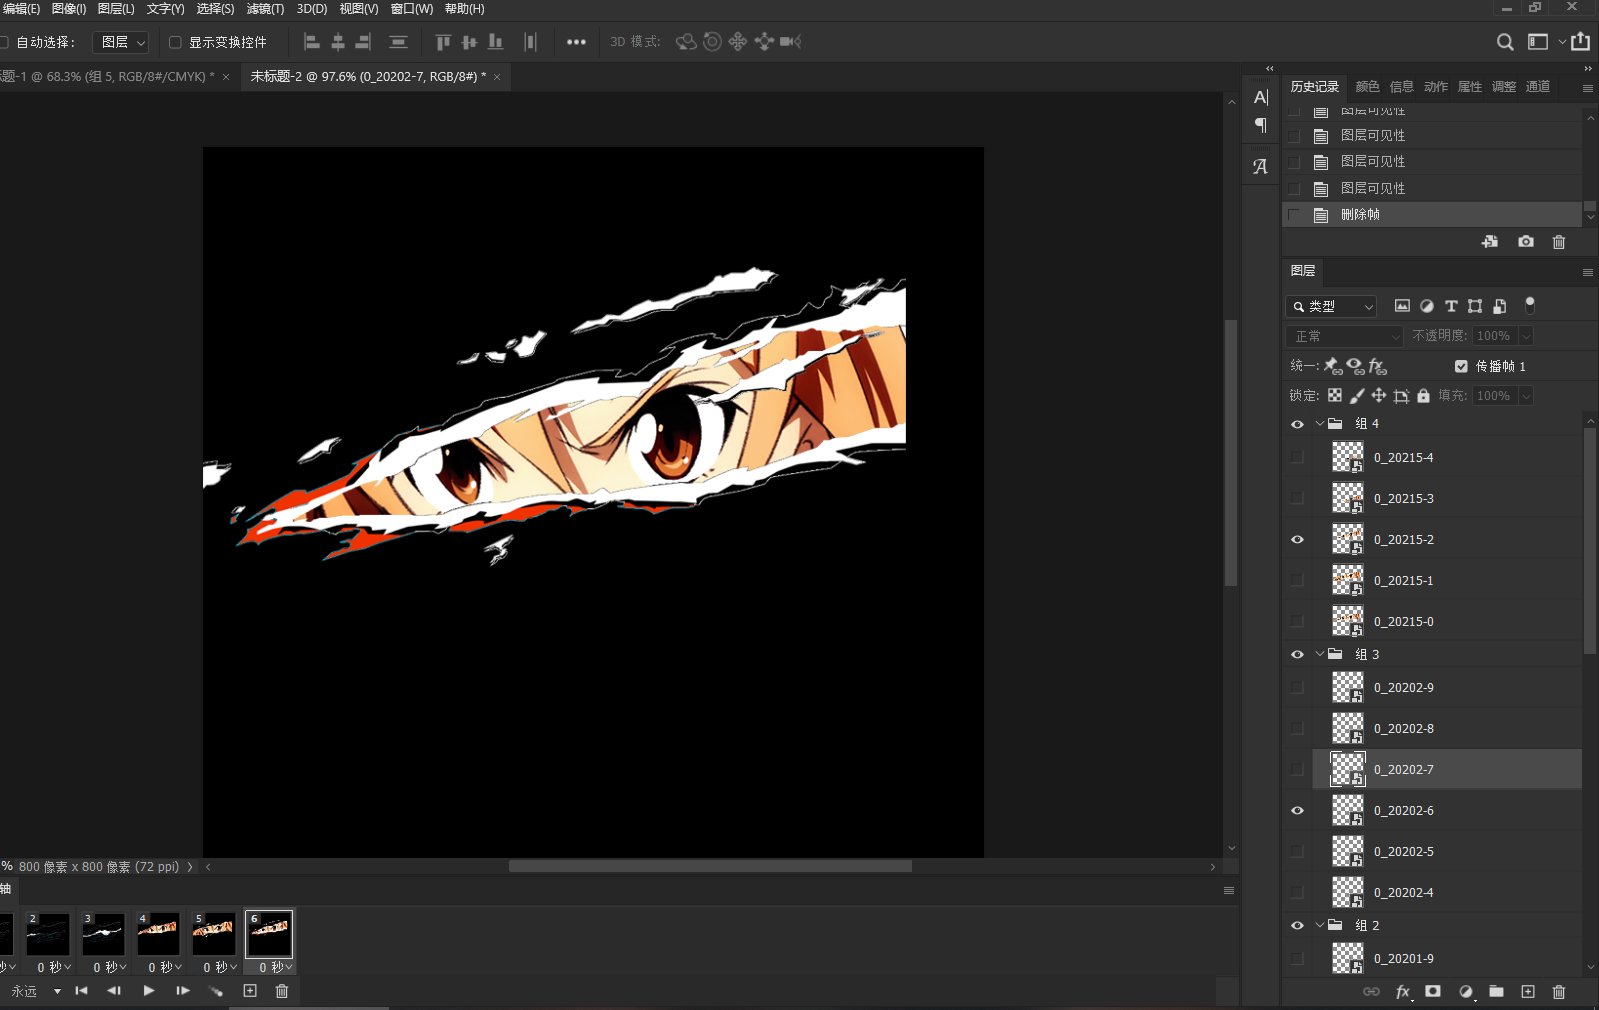
Task: Open the 滤镜(T) menu
Action: [265, 9]
